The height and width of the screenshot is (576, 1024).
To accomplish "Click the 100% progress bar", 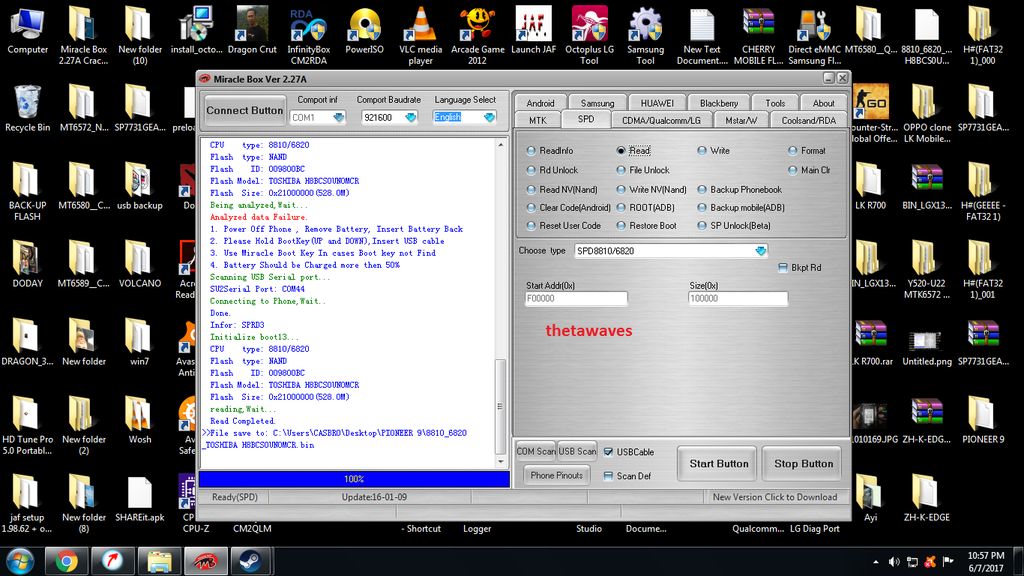I will pos(354,479).
